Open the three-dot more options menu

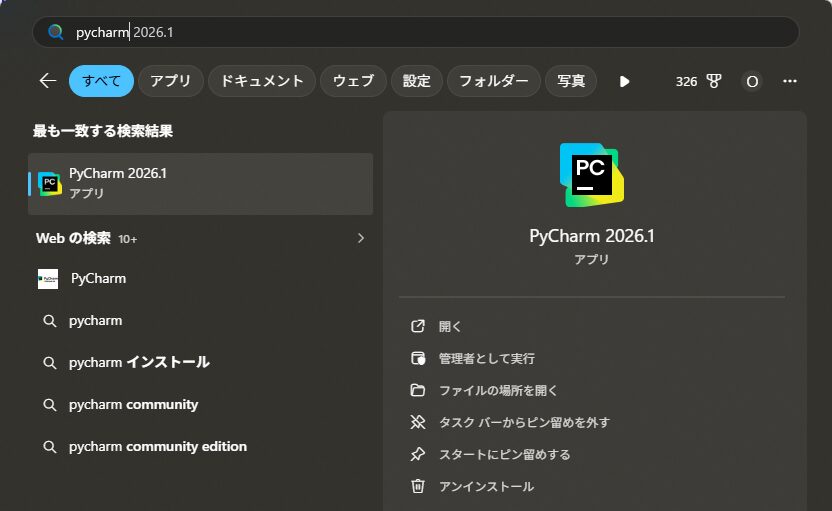[x=790, y=81]
